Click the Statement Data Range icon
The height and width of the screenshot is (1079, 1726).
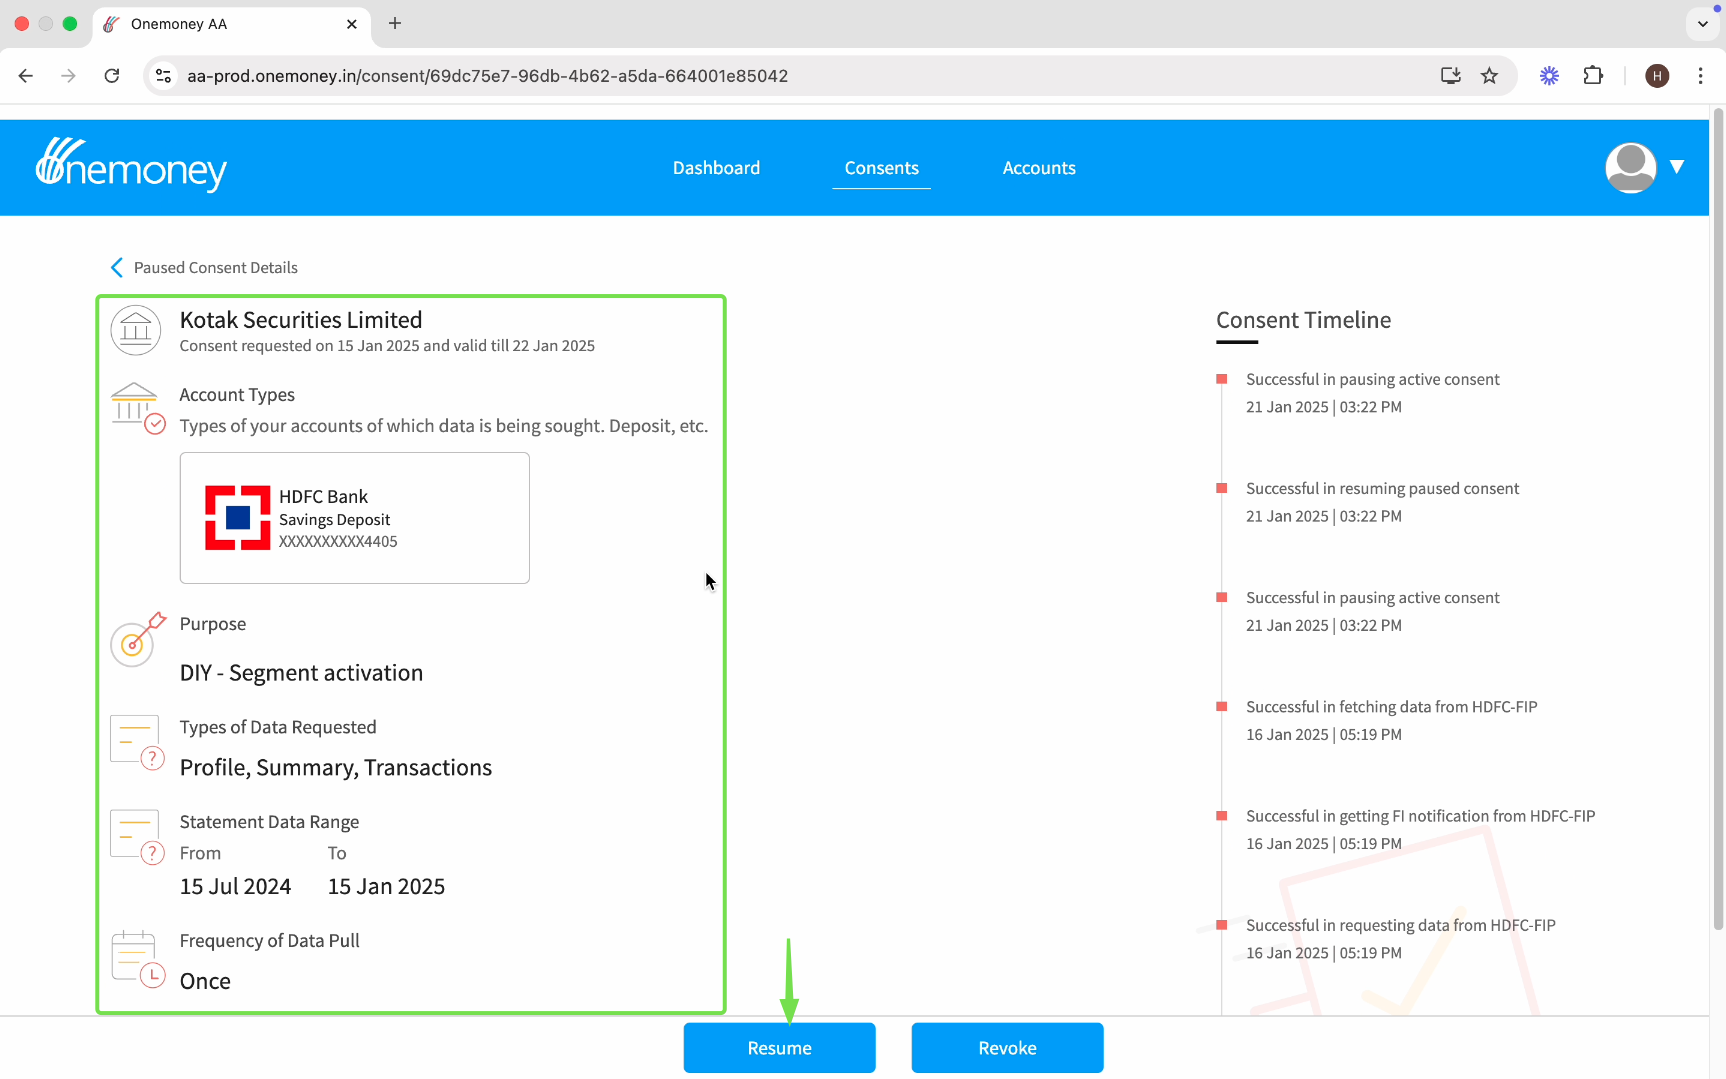coord(137,838)
